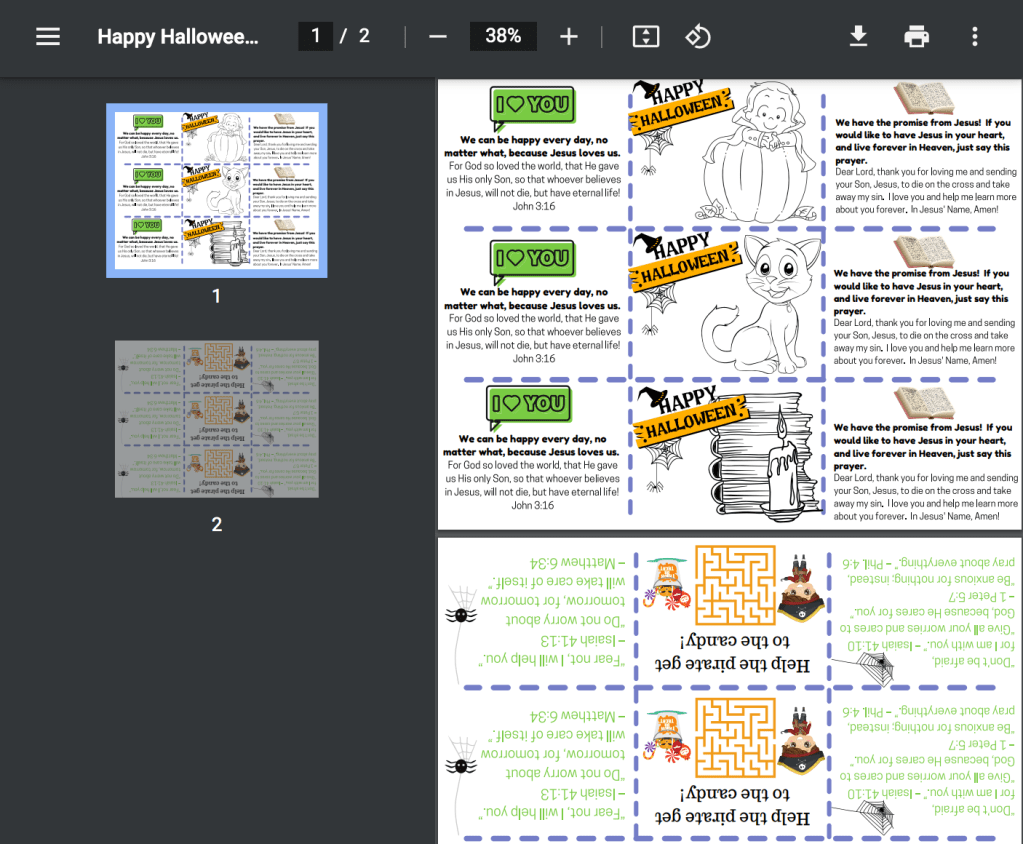Click the Happy Hallowee... document title

click(x=178, y=37)
